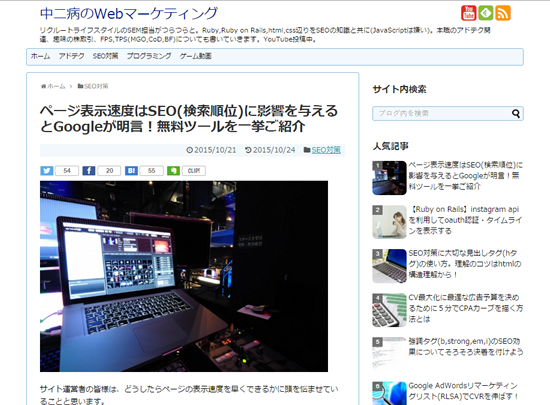Open the YouTube channel icon

point(468,13)
